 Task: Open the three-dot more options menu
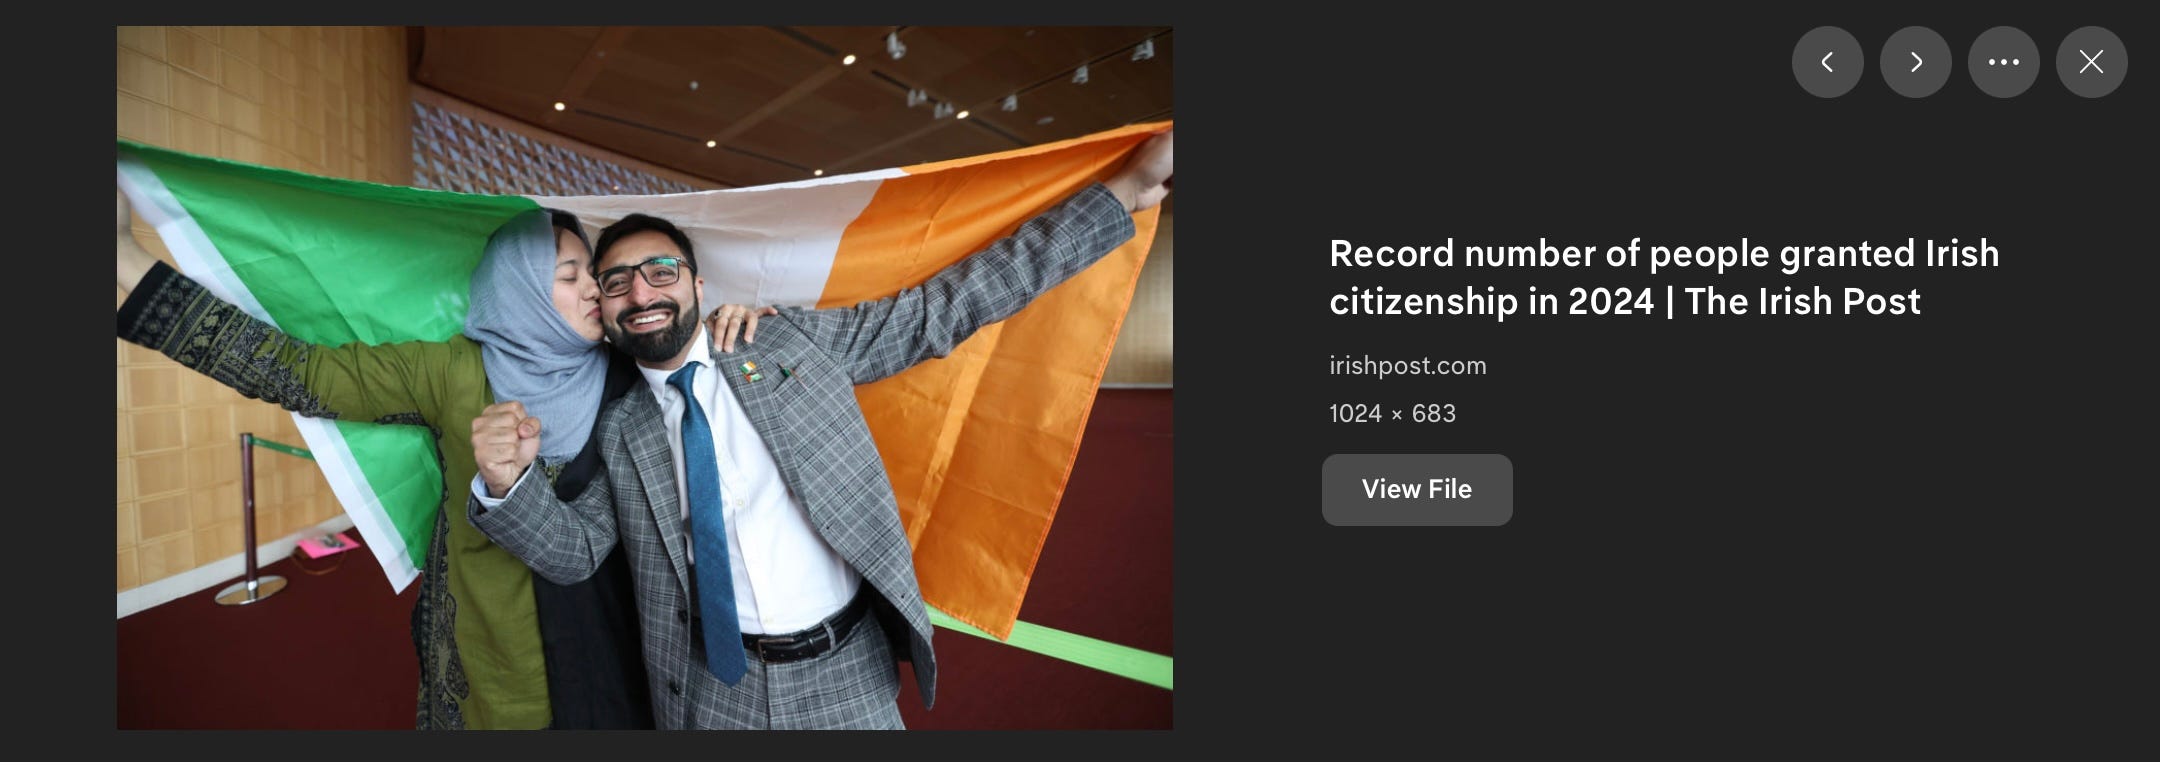tap(2003, 62)
